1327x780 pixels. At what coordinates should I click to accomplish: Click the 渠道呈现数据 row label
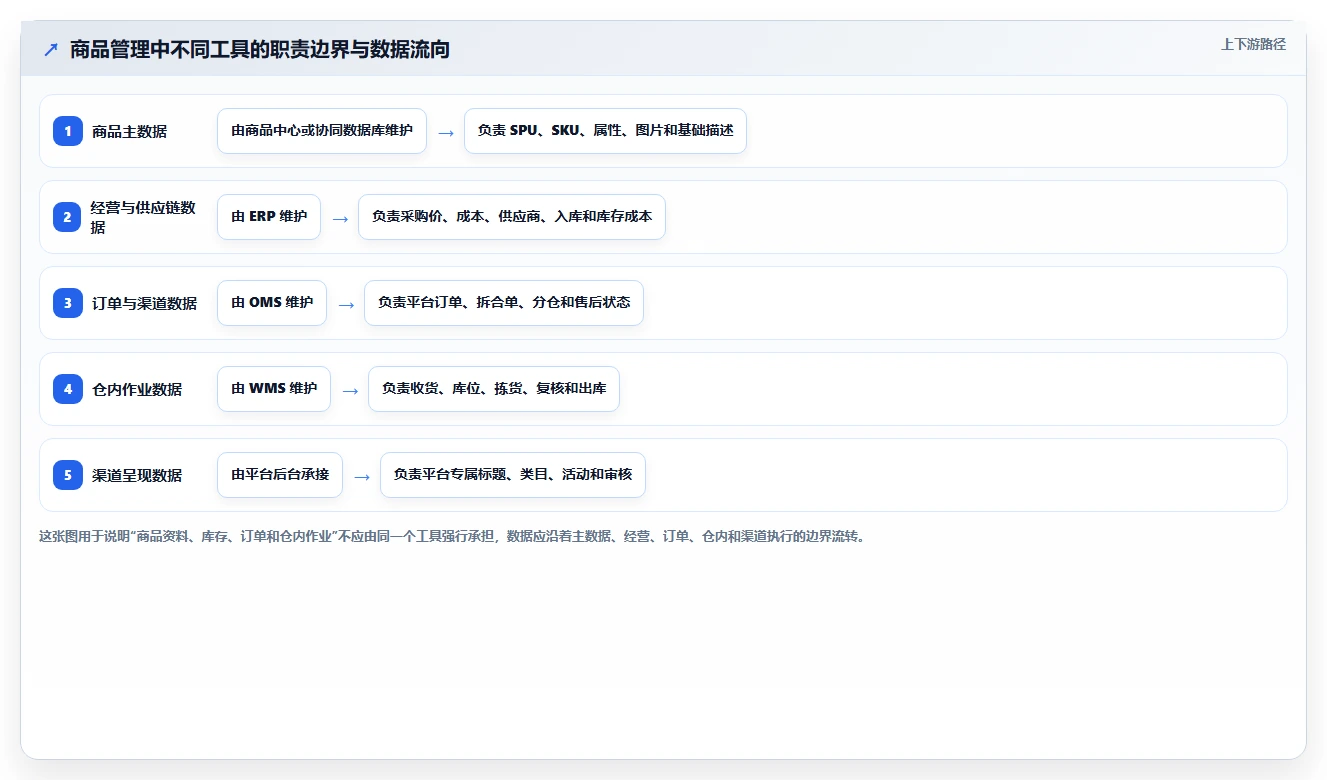coord(137,475)
